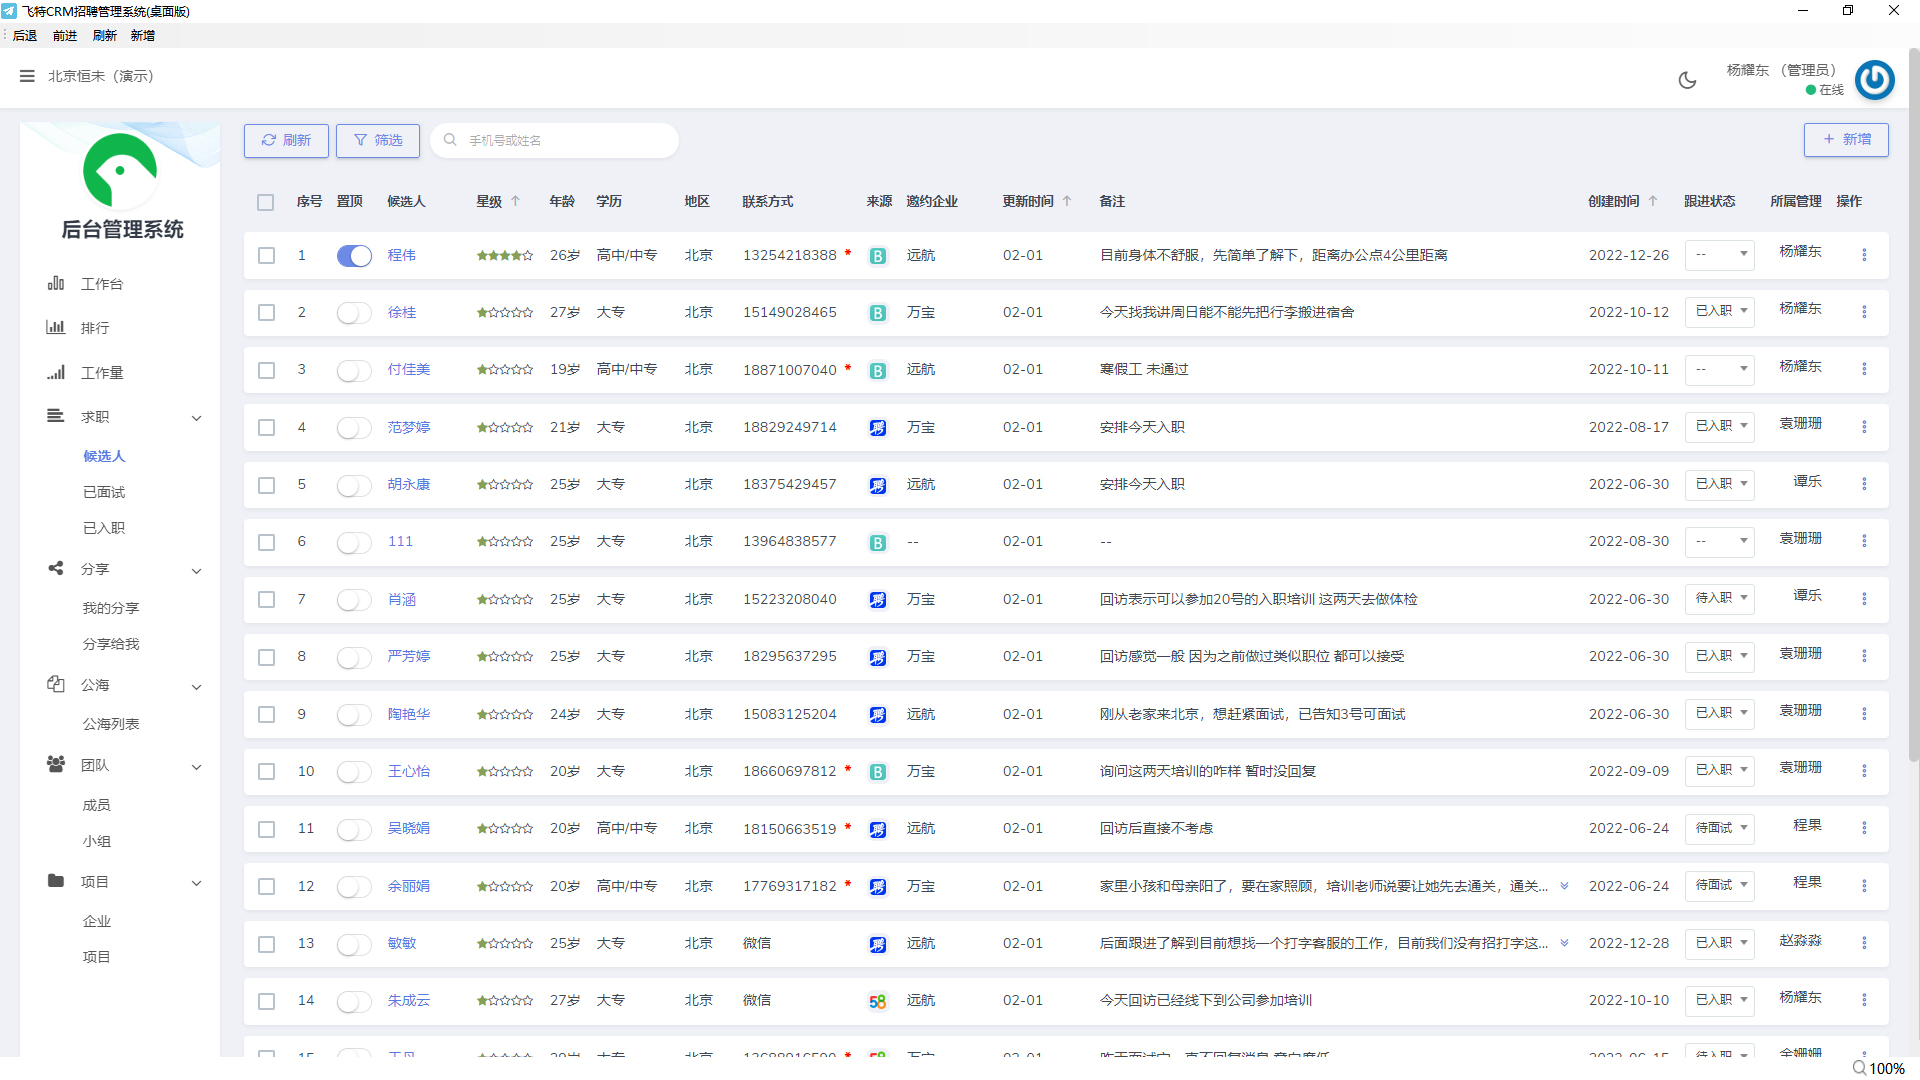Collapse the 求职 sidebar section
The width and height of the screenshot is (1920, 1080).
[x=196, y=418]
